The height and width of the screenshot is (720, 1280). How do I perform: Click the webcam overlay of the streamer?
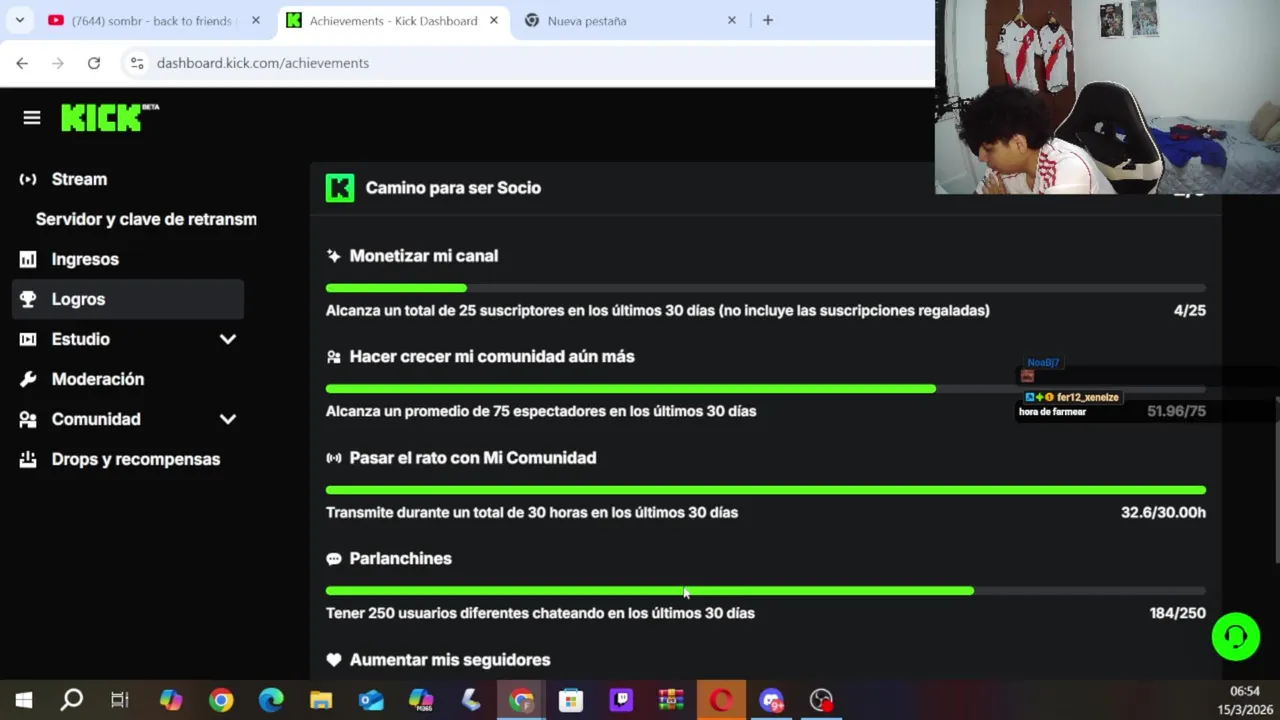pyautogui.click(x=1107, y=97)
